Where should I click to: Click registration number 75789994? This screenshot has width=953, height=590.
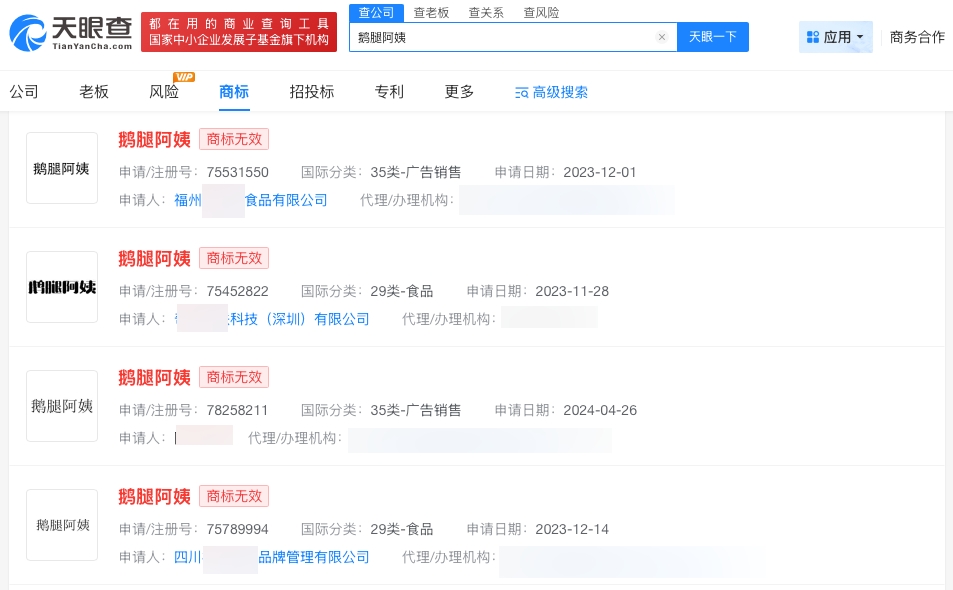(238, 530)
